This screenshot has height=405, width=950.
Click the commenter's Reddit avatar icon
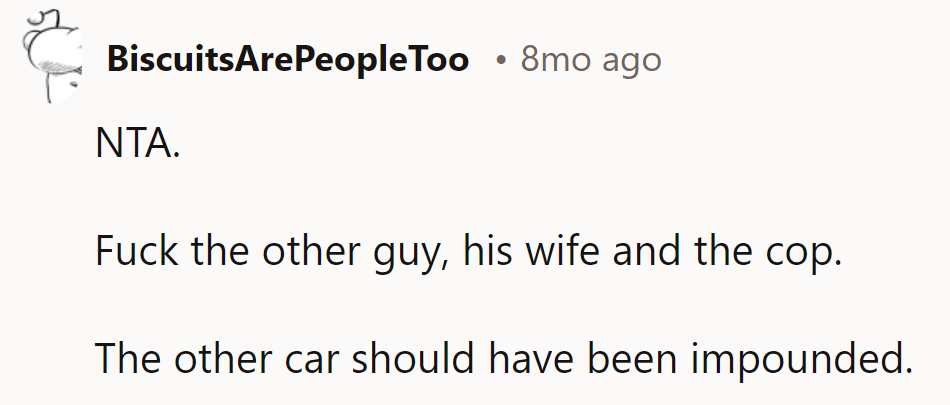point(50,59)
